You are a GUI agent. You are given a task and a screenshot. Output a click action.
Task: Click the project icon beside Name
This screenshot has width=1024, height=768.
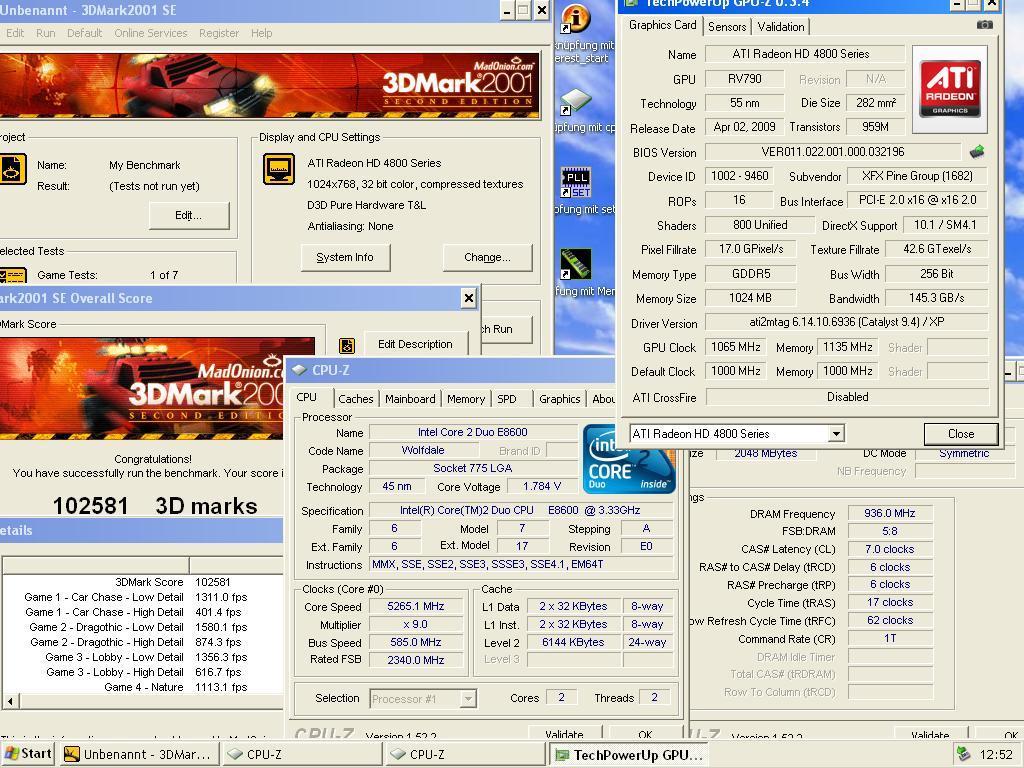(12, 169)
